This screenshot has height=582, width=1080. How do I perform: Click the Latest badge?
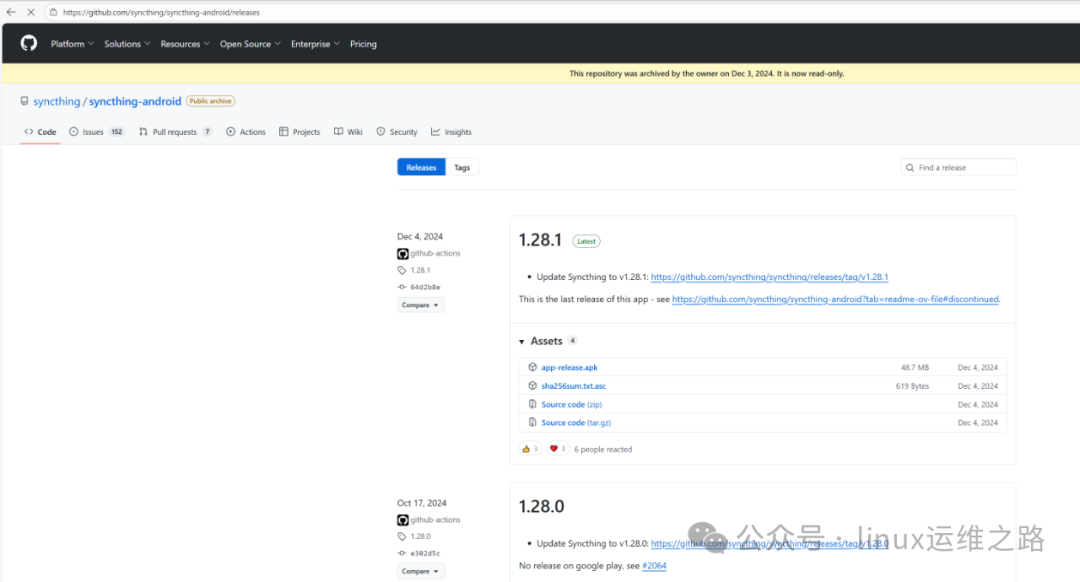(586, 241)
